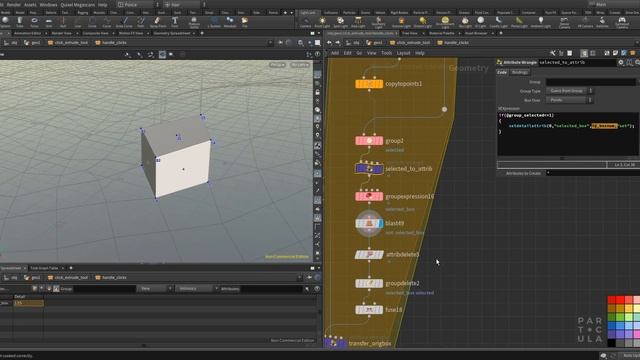Select the Tube shelf tool
The width and height of the screenshot is (640, 360).
[20, 22]
